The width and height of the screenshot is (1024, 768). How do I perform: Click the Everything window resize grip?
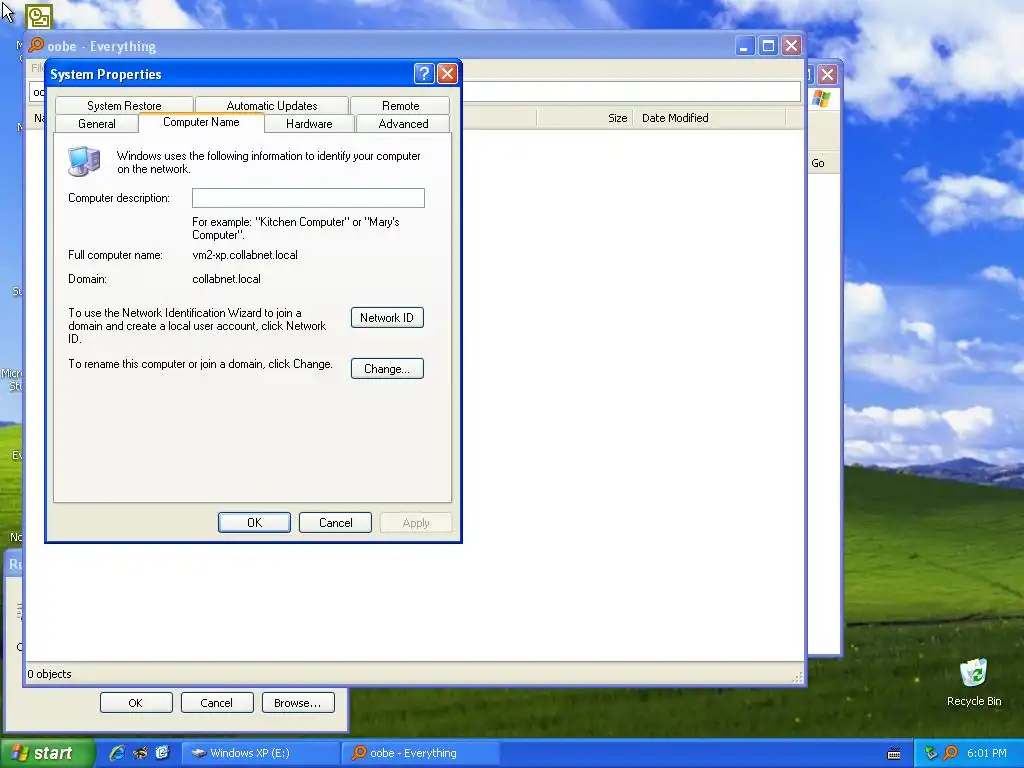(797, 677)
